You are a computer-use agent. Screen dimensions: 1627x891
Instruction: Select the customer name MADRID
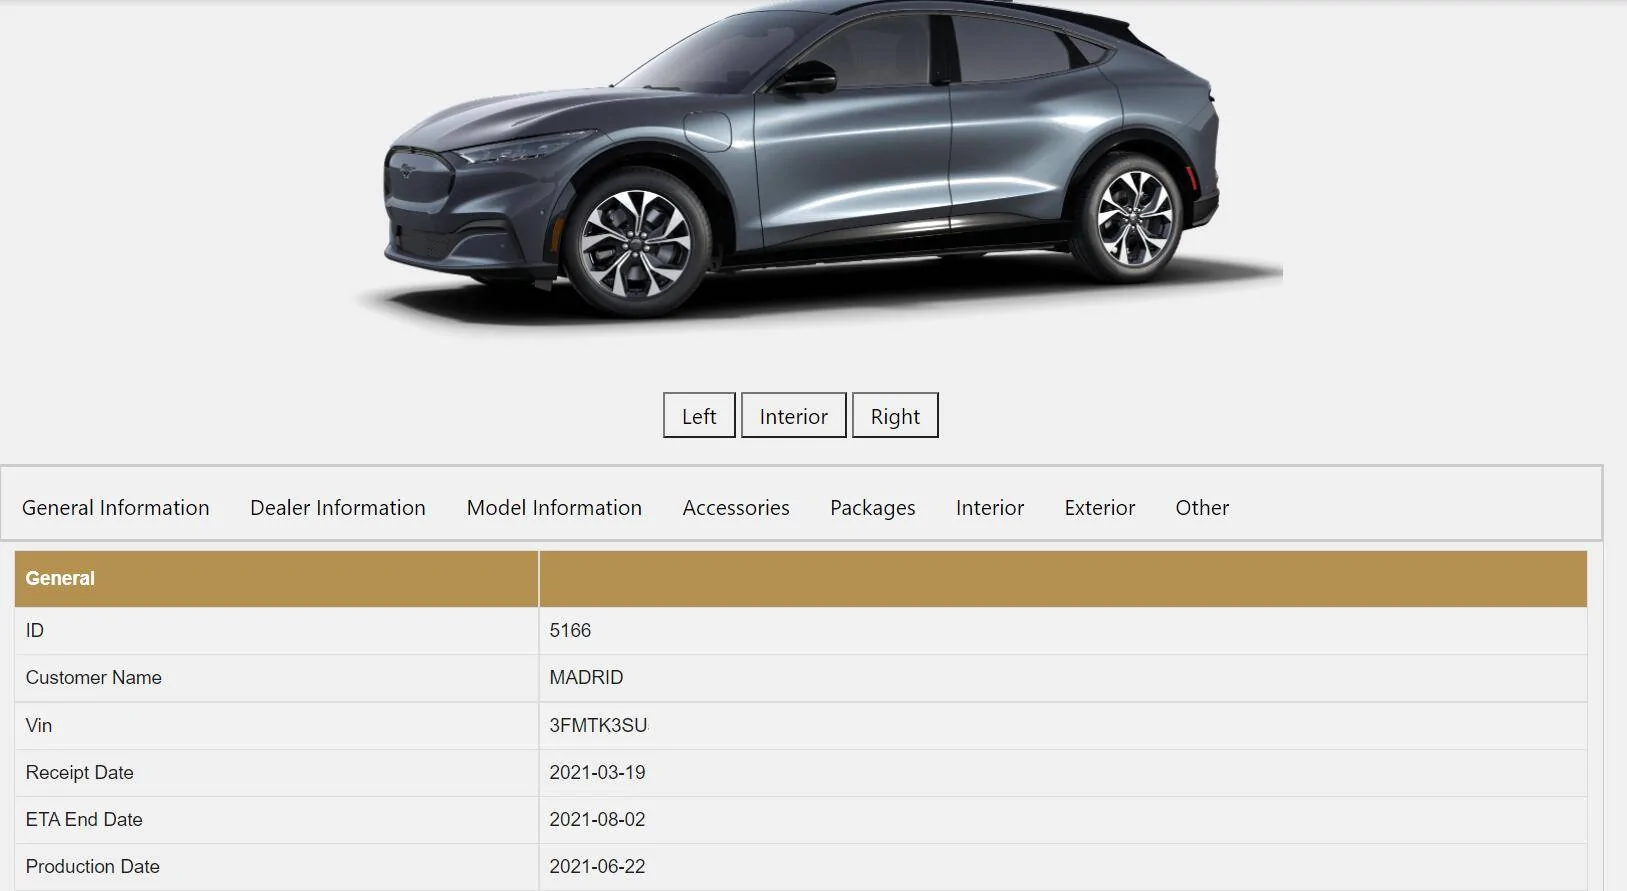point(586,677)
